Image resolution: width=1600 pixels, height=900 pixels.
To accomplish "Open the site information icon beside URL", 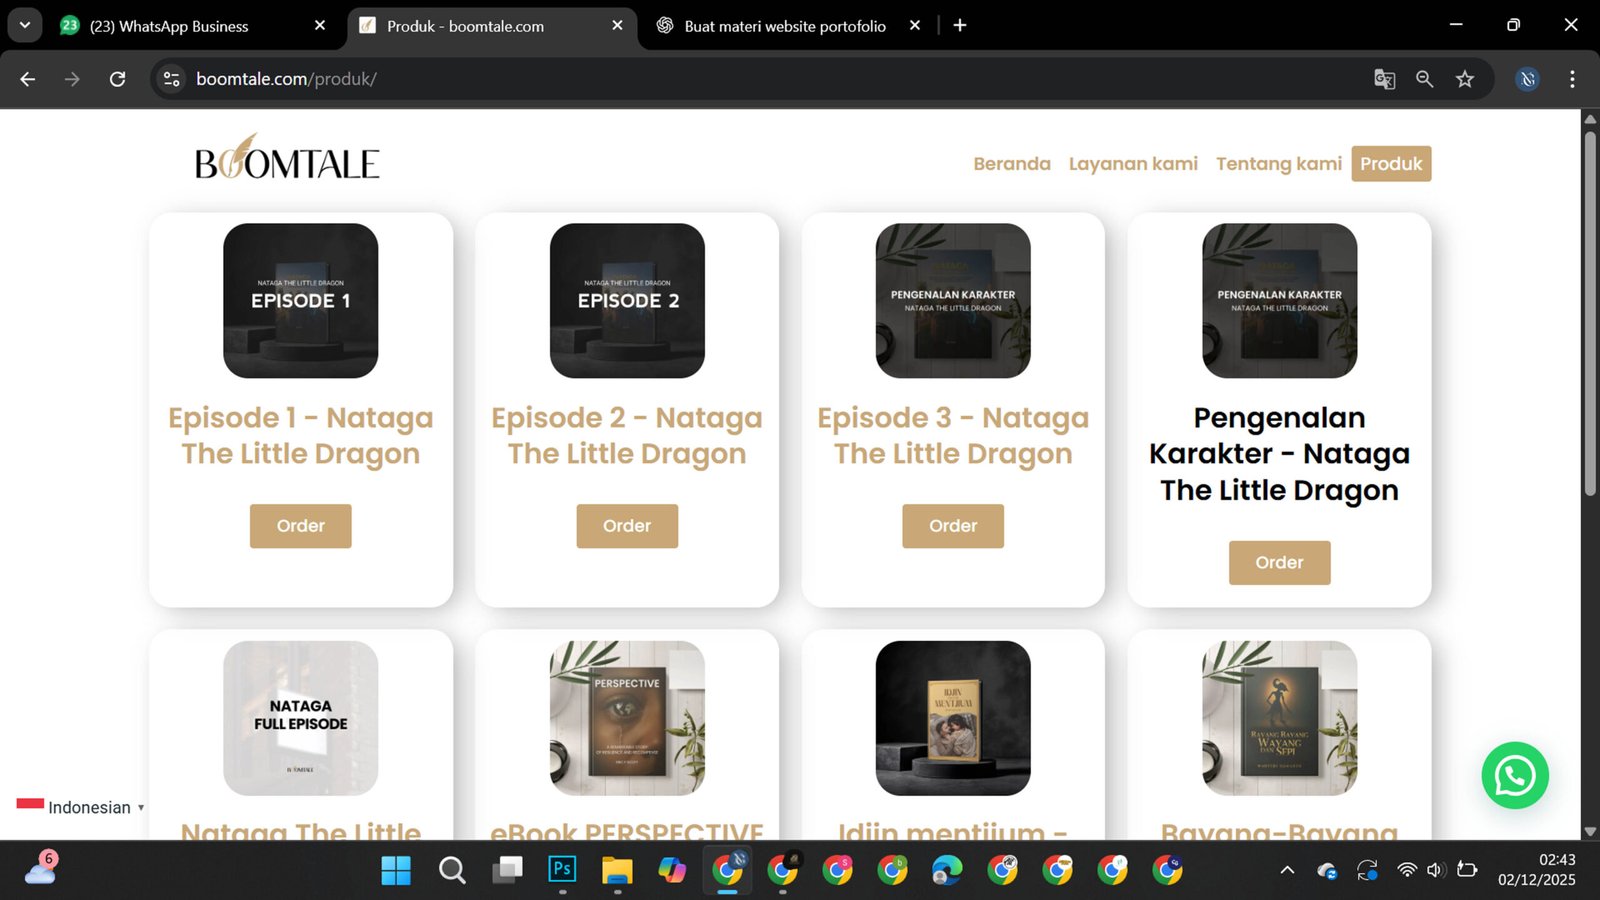I will coord(172,79).
